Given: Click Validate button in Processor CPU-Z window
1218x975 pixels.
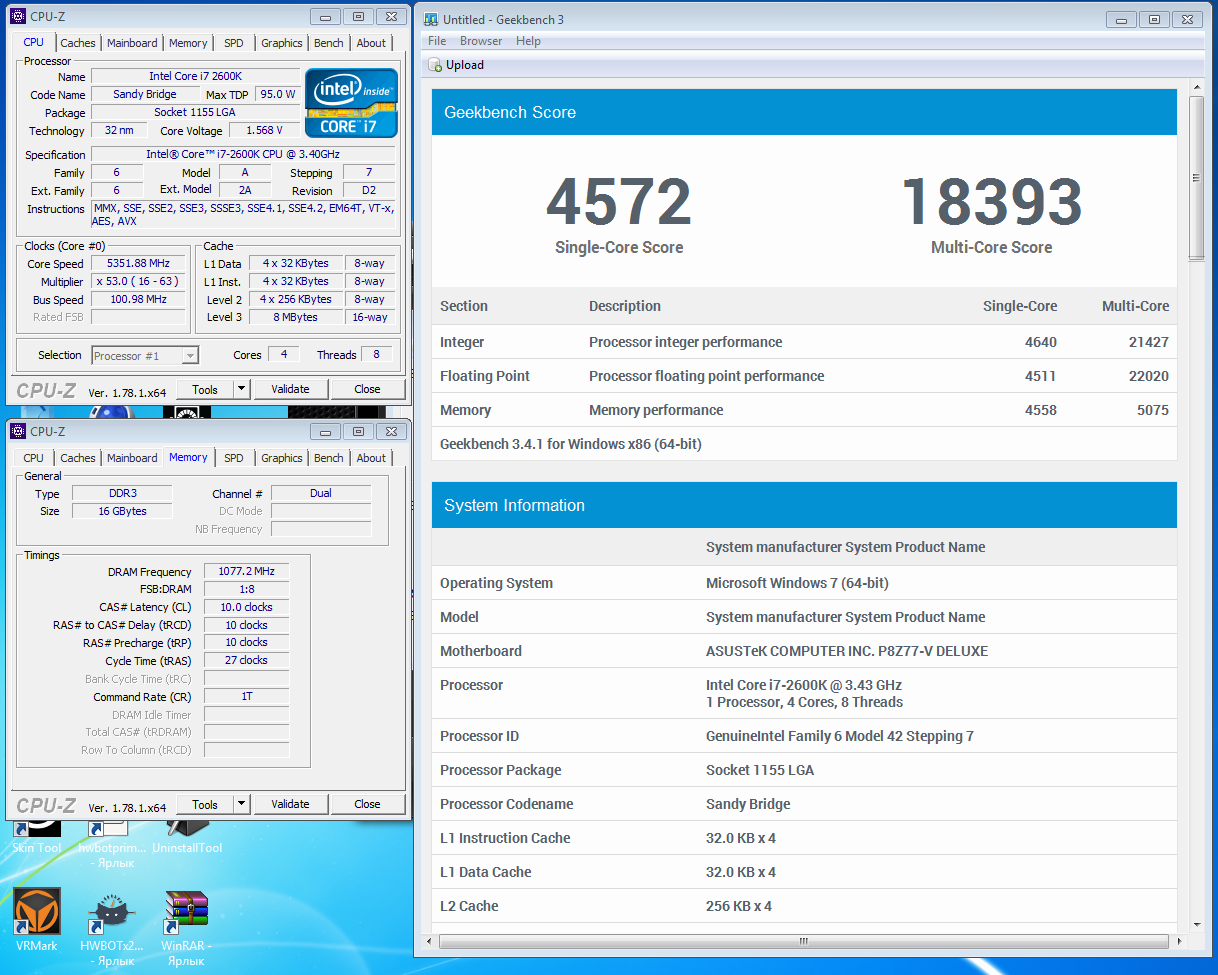Looking at the screenshot, I should click(x=290, y=389).
